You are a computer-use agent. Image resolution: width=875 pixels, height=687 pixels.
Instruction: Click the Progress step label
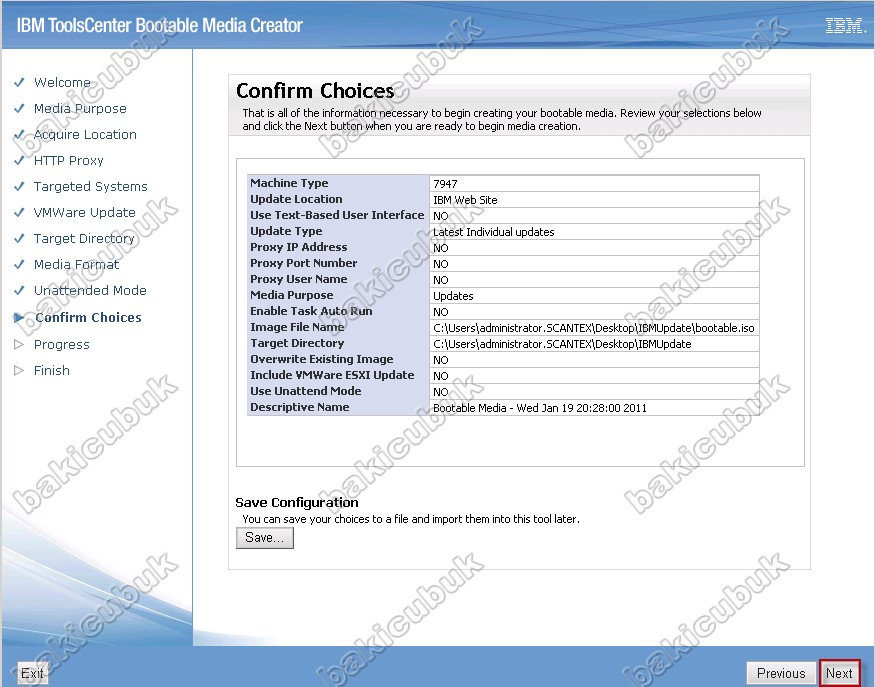[61, 344]
